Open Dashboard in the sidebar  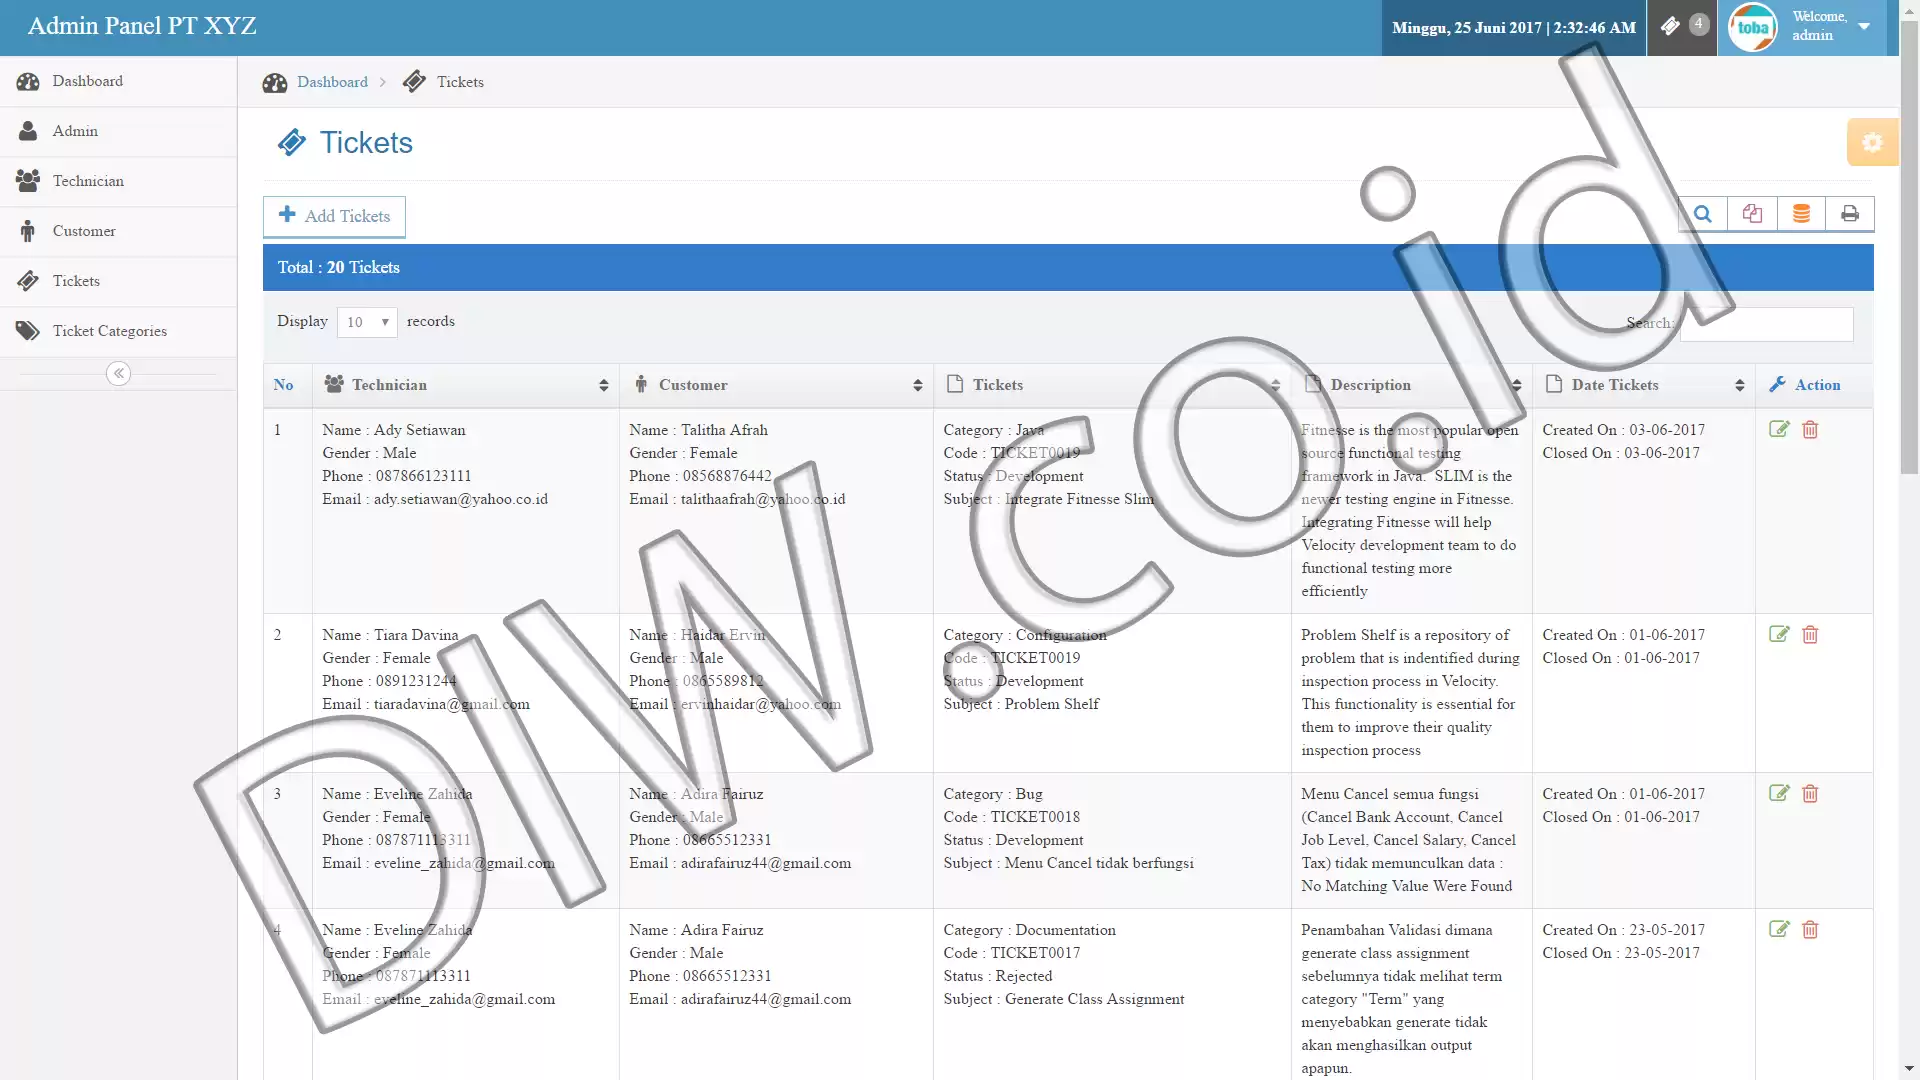(x=118, y=81)
